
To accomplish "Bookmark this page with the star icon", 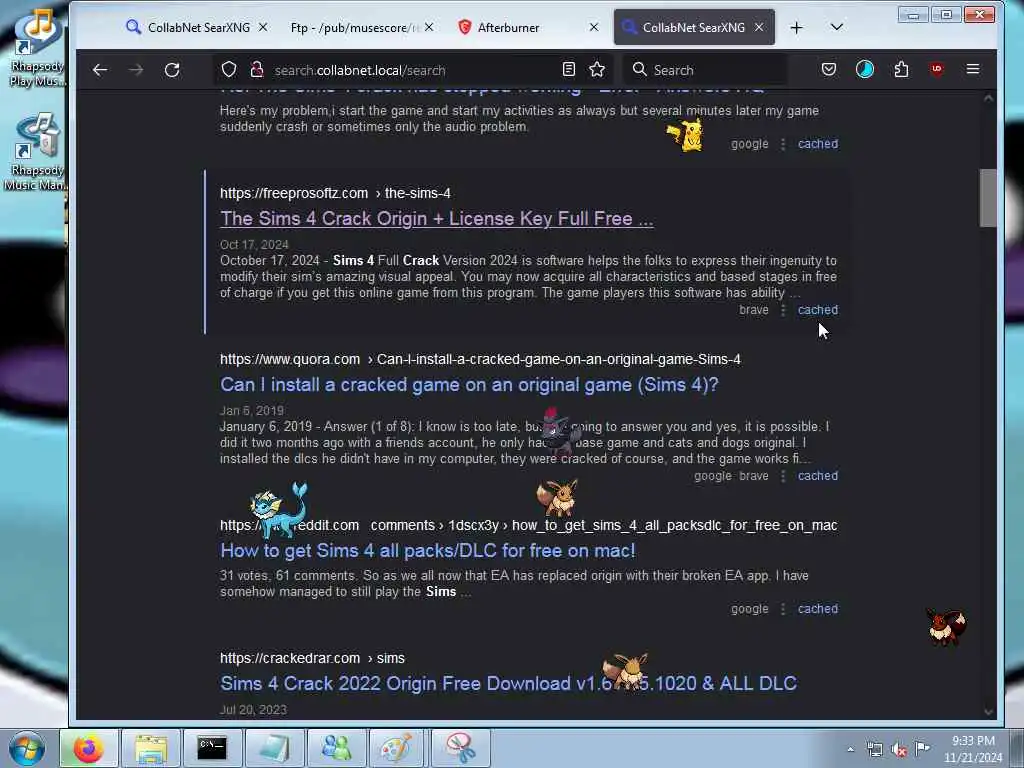I will (597, 69).
